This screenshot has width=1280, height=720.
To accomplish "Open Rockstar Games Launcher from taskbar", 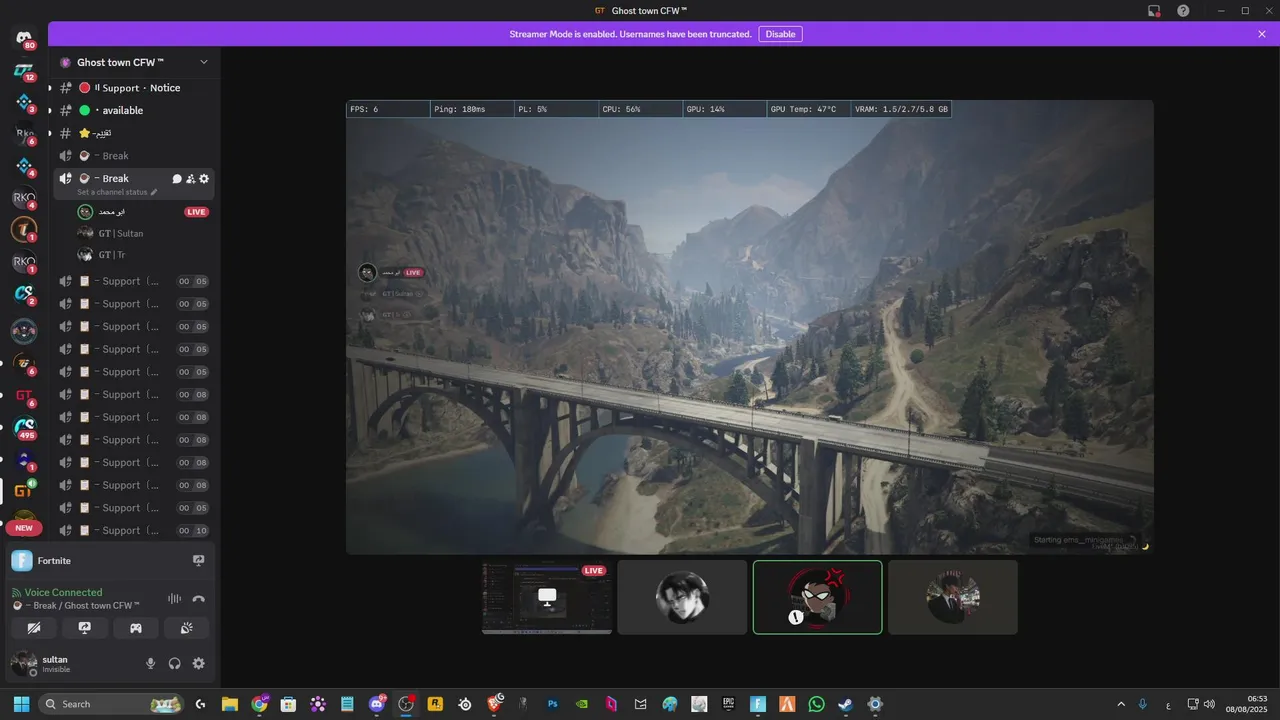I will point(436,704).
